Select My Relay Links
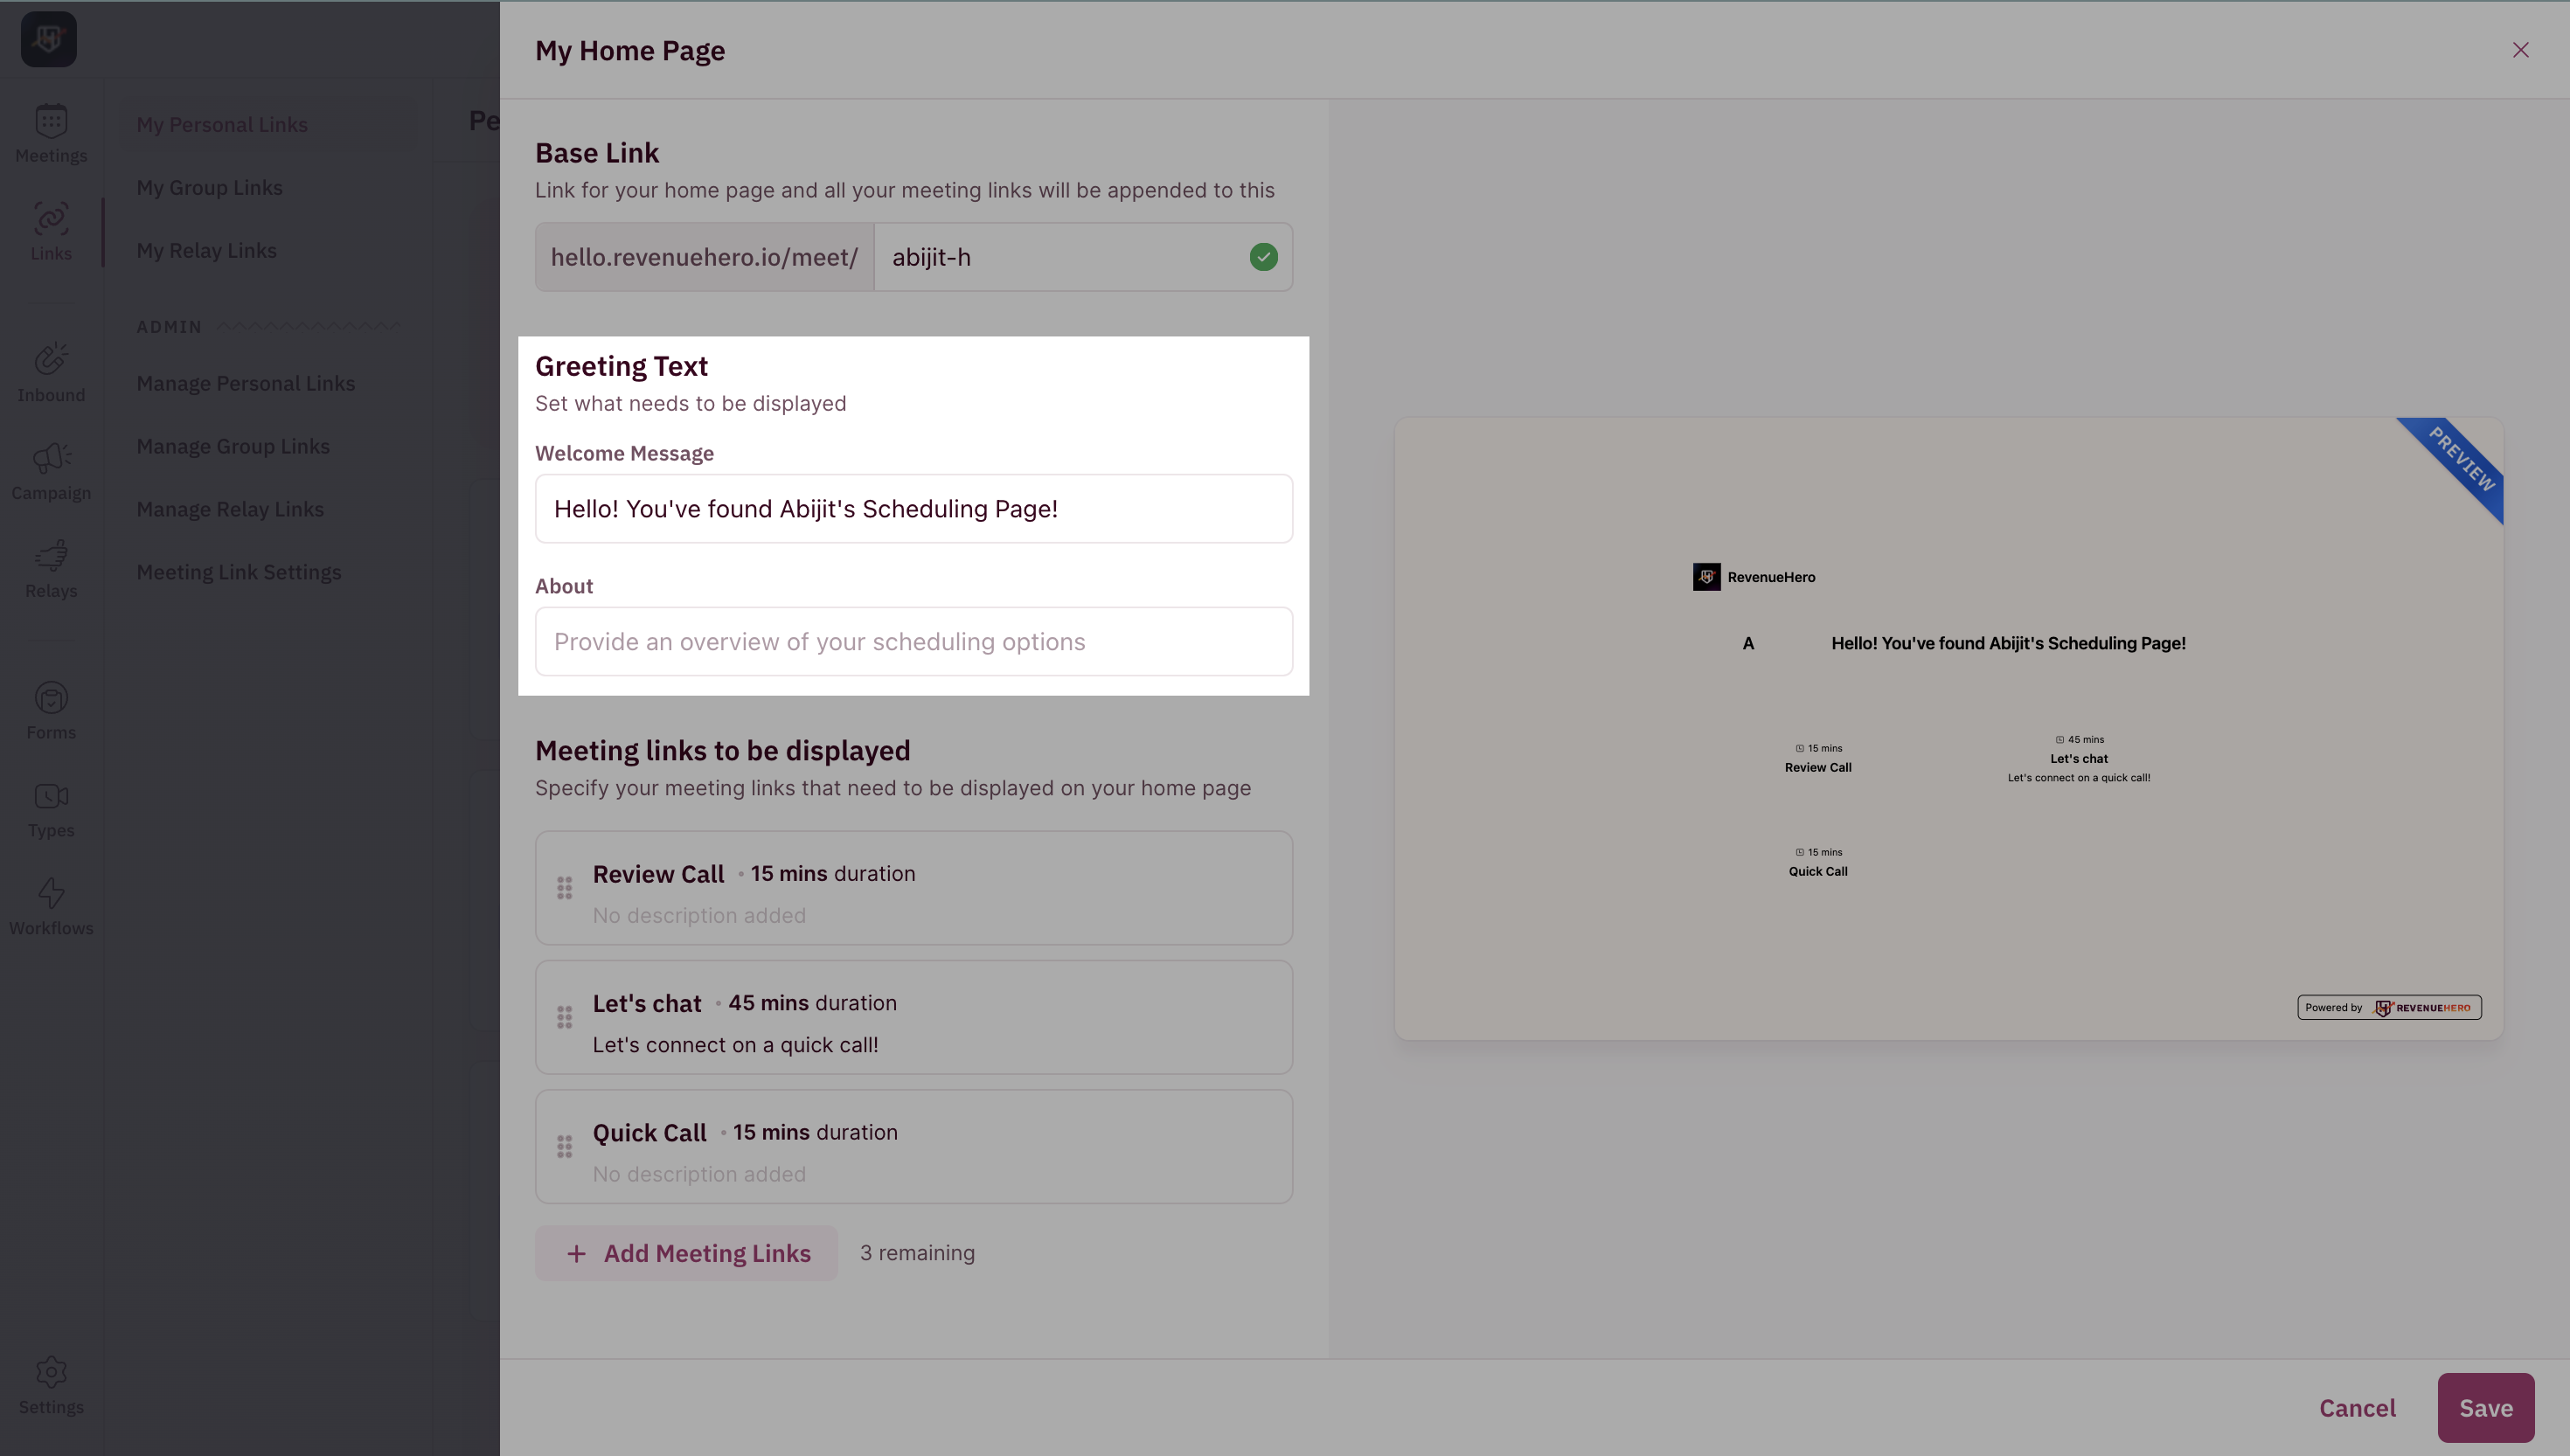Viewport: 2570px width, 1456px height. pyautogui.click(x=206, y=250)
